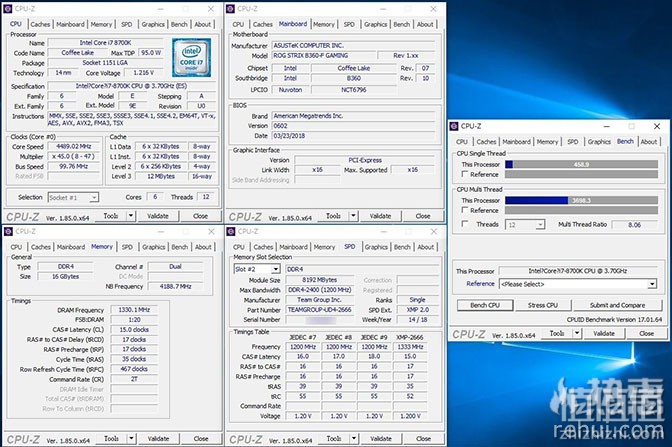Click the Bench CPU button

click(x=485, y=305)
